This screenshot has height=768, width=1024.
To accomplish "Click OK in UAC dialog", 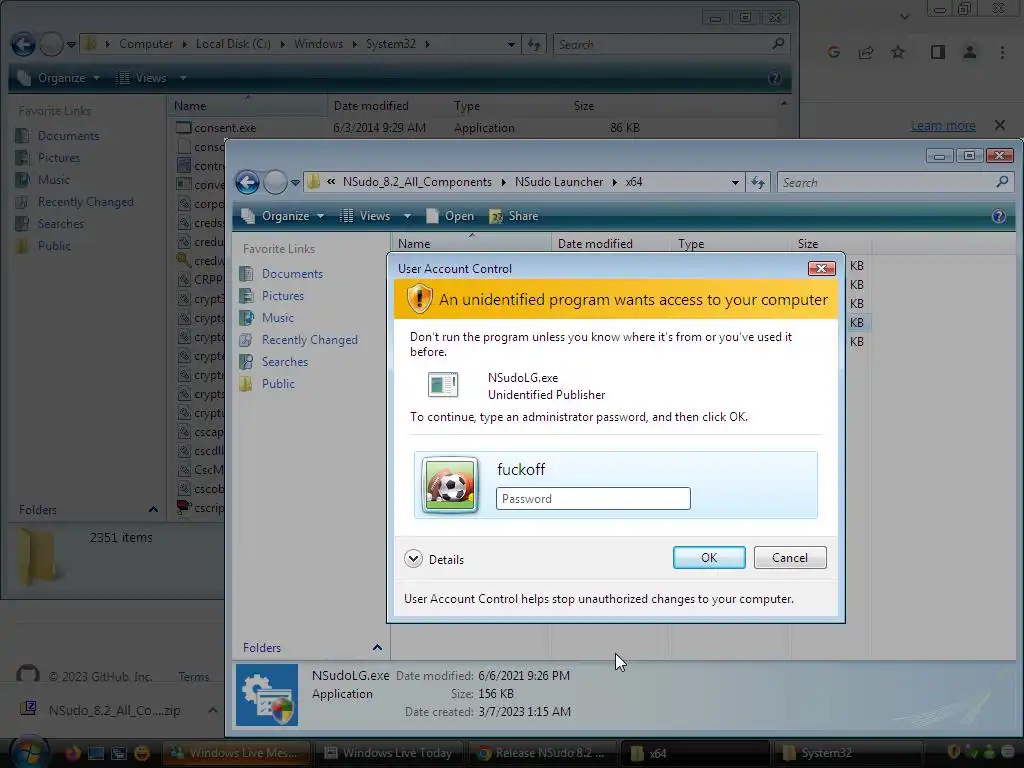I will click(x=709, y=558).
